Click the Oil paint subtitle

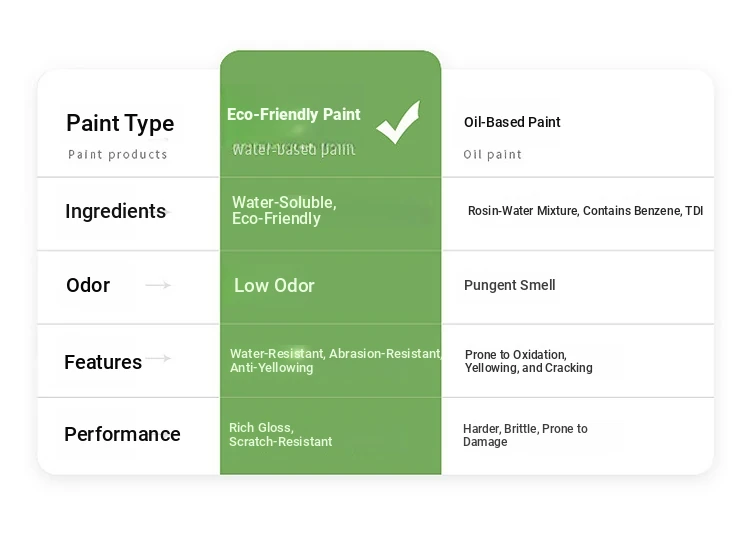click(492, 154)
